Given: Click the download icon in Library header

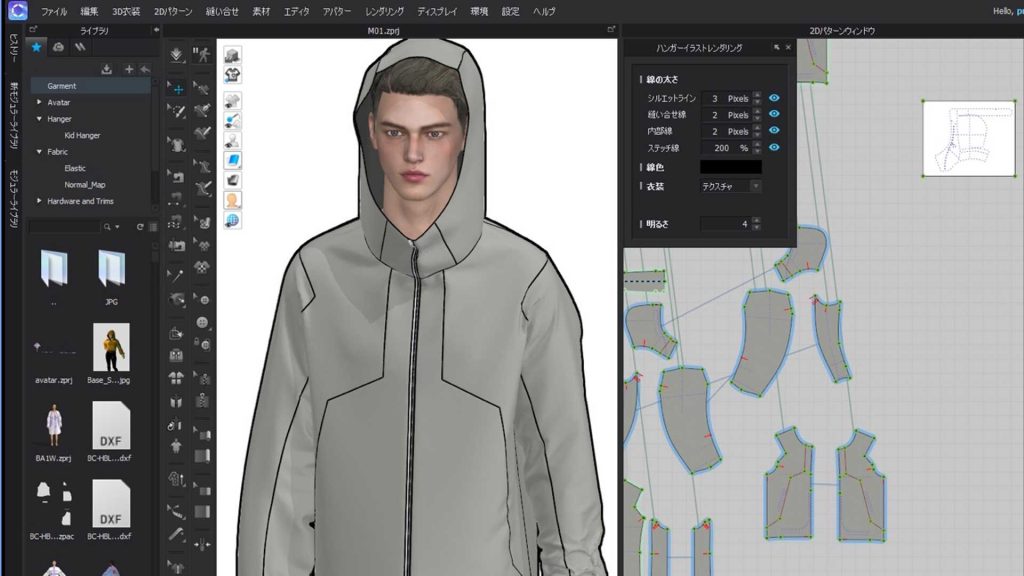Looking at the screenshot, I should (x=107, y=69).
